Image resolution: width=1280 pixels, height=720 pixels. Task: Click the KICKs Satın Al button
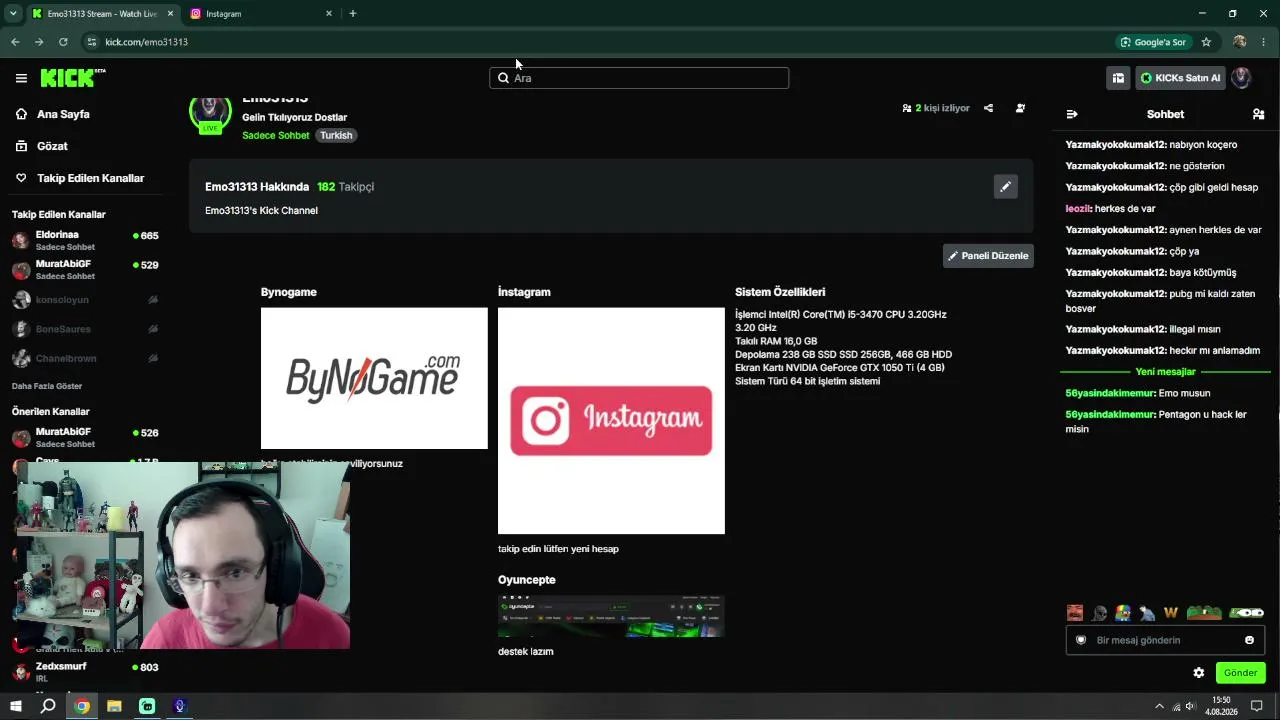click(x=1181, y=78)
